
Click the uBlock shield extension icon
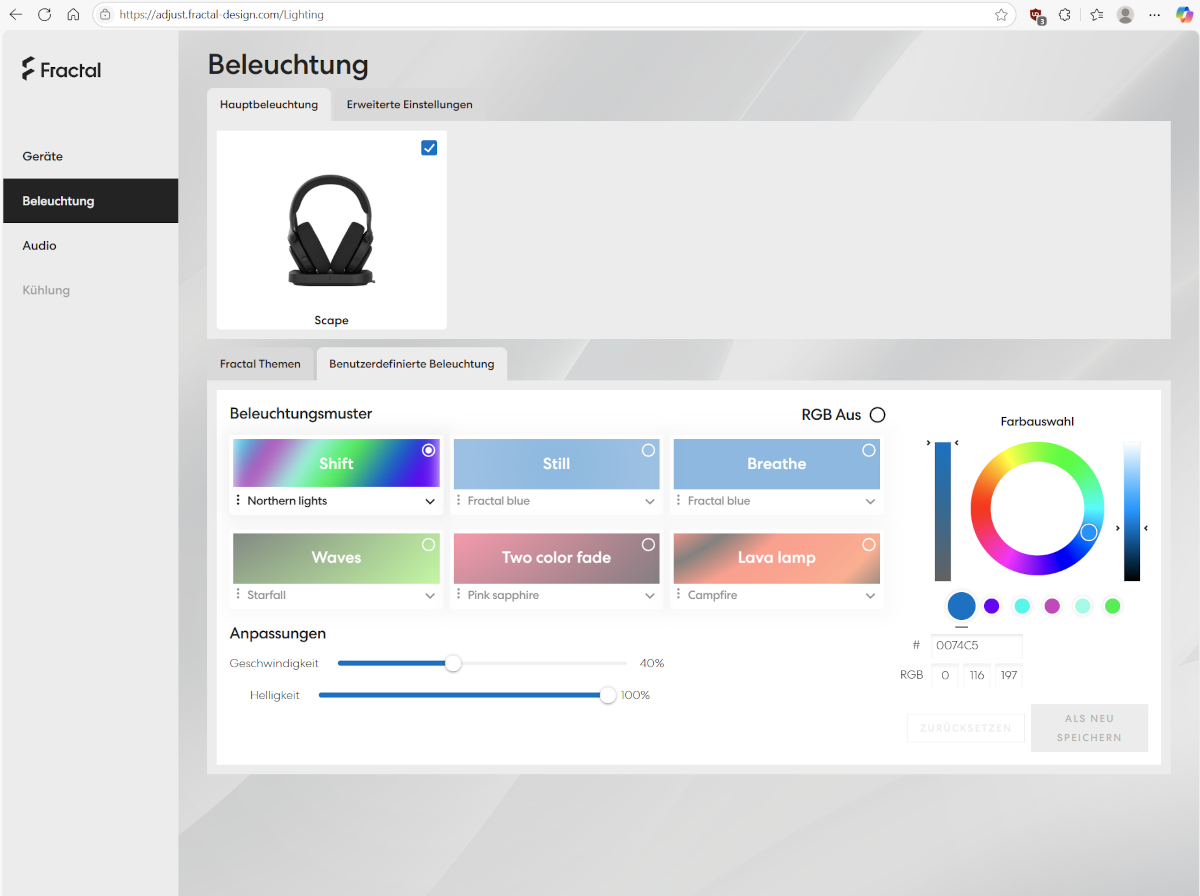pos(1037,15)
